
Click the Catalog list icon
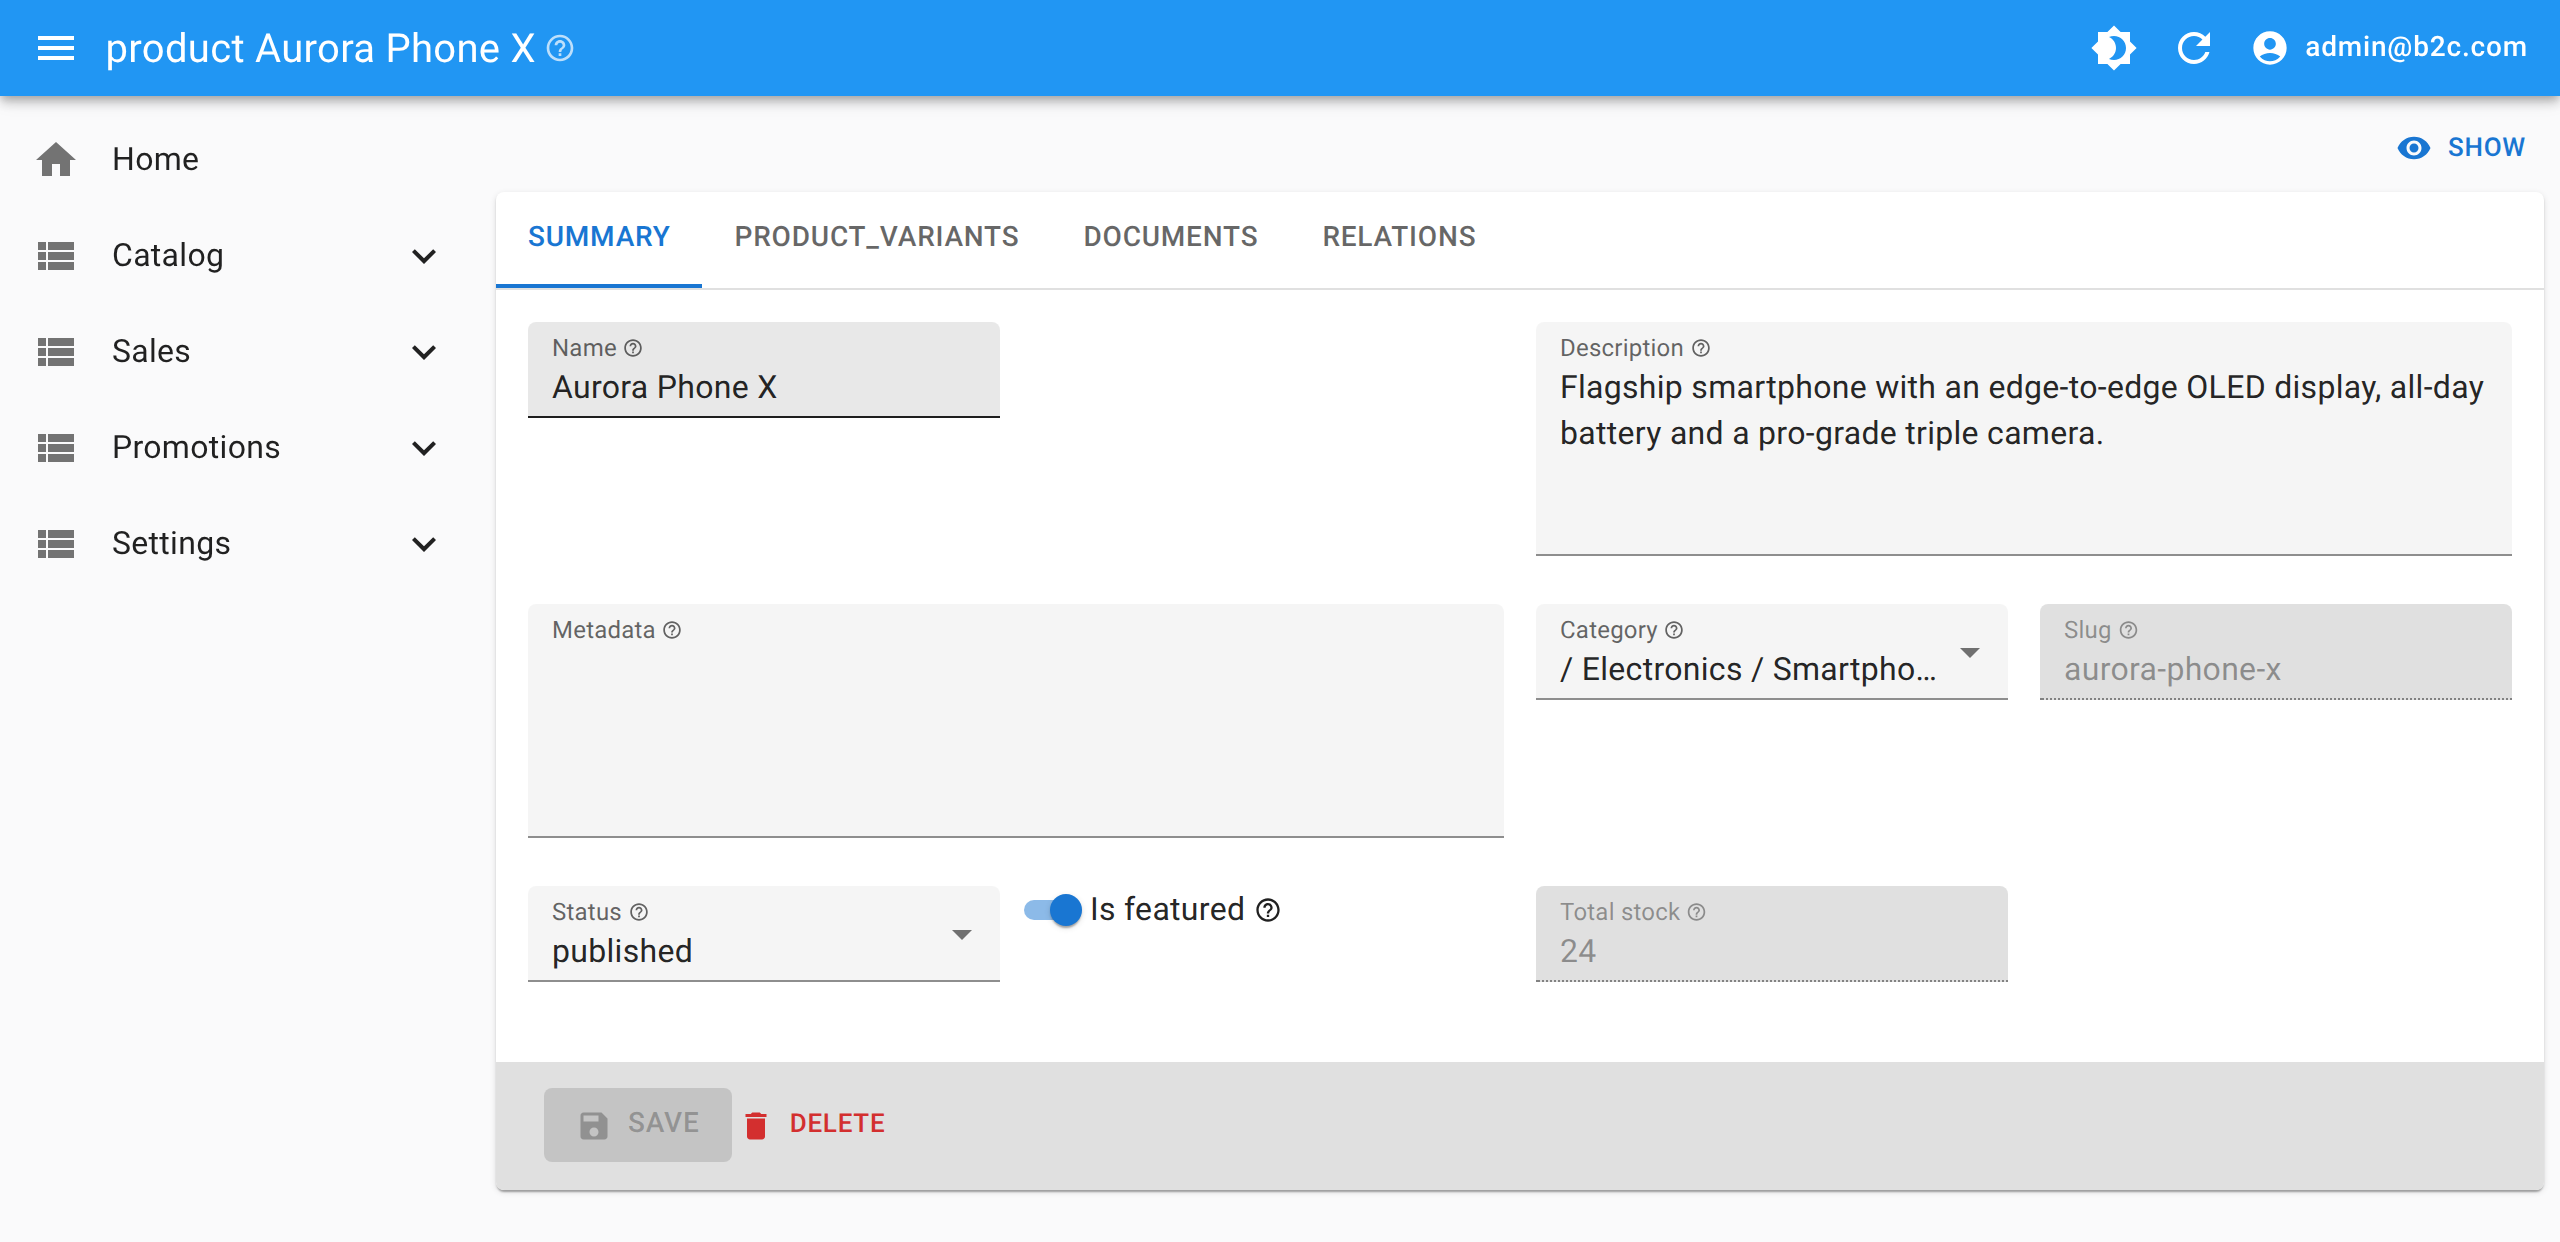tap(56, 255)
